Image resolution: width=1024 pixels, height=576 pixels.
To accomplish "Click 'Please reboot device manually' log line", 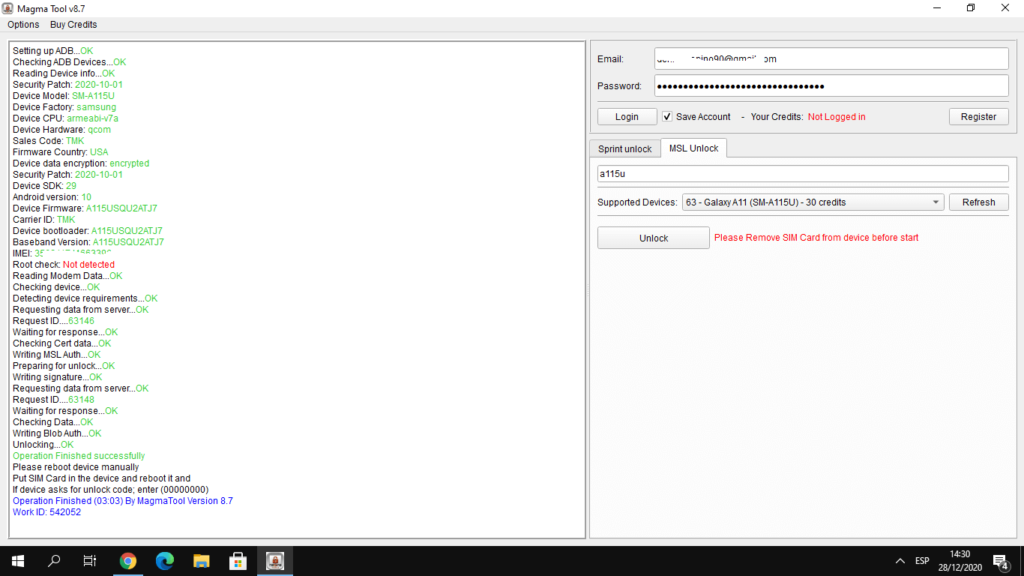I will coord(76,467).
